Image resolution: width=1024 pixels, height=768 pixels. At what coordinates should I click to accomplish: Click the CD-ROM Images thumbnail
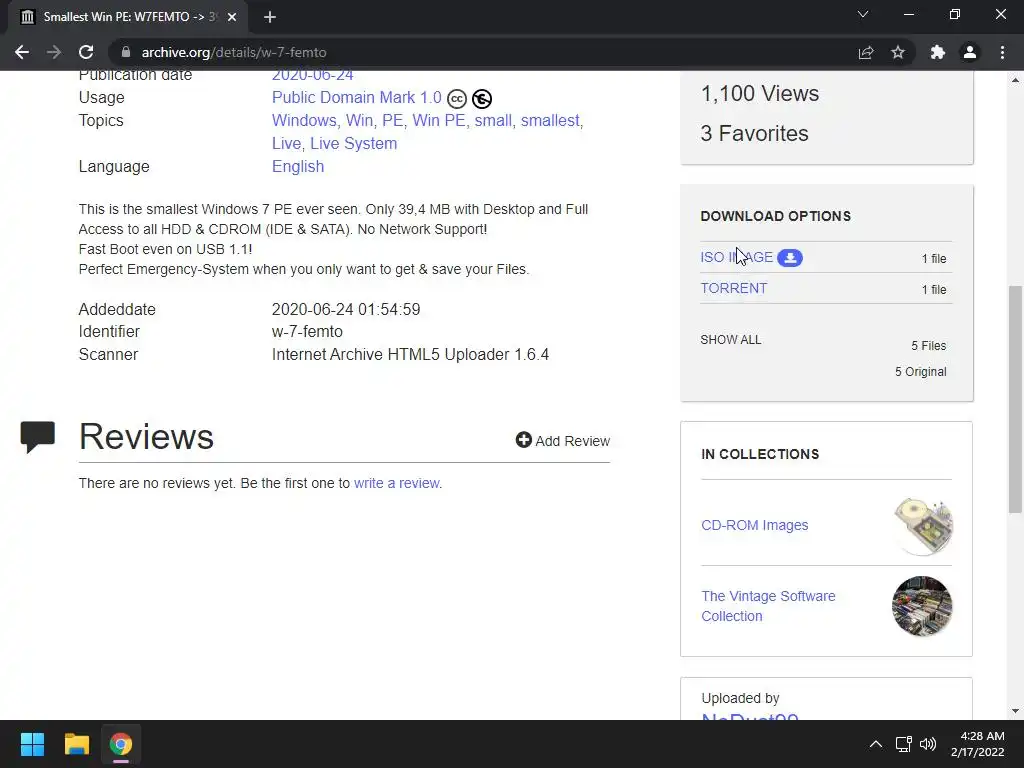click(922, 526)
